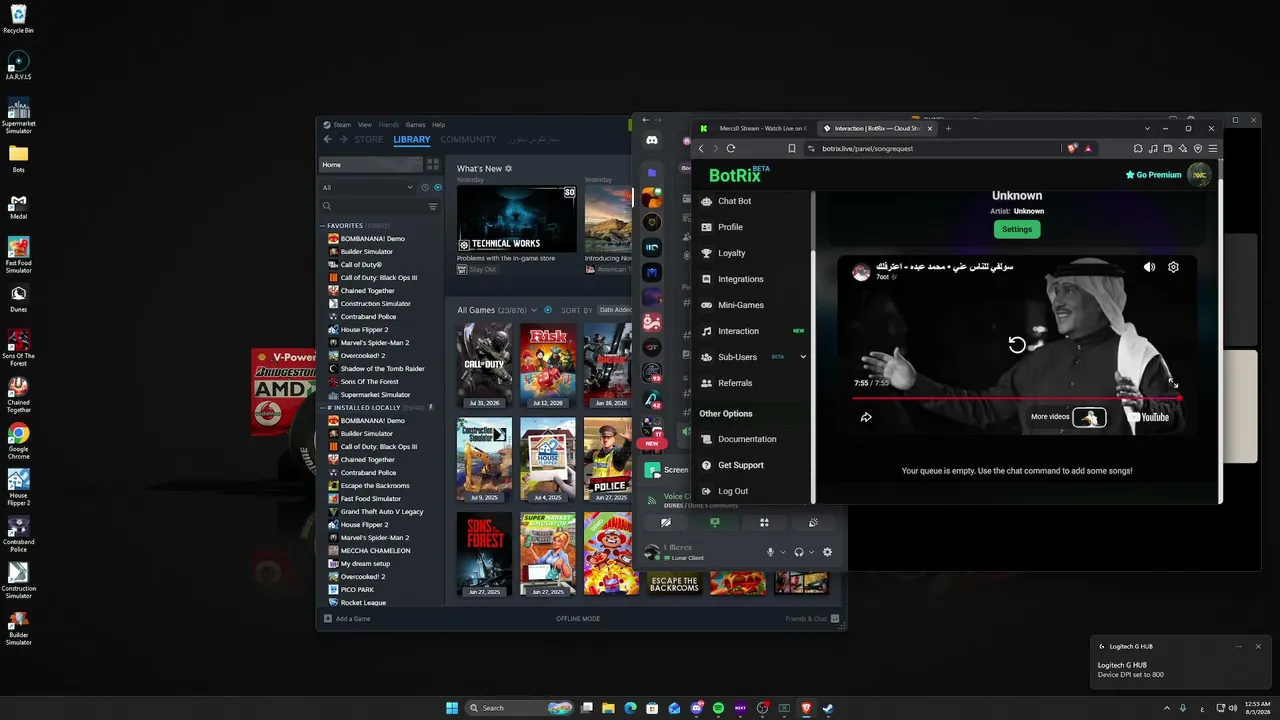Open File Explorer from the taskbar
The width and height of the screenshot is (1280, 720).
click(x=609, y=708)
